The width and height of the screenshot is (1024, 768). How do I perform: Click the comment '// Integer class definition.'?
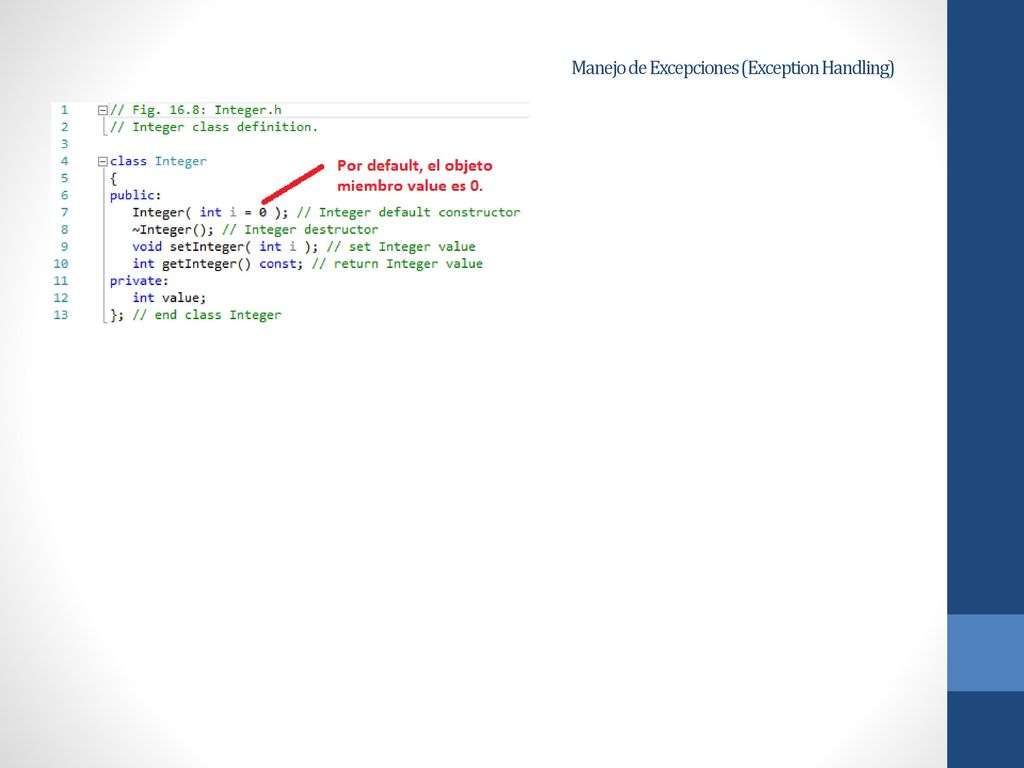click(x=214, y=127)
